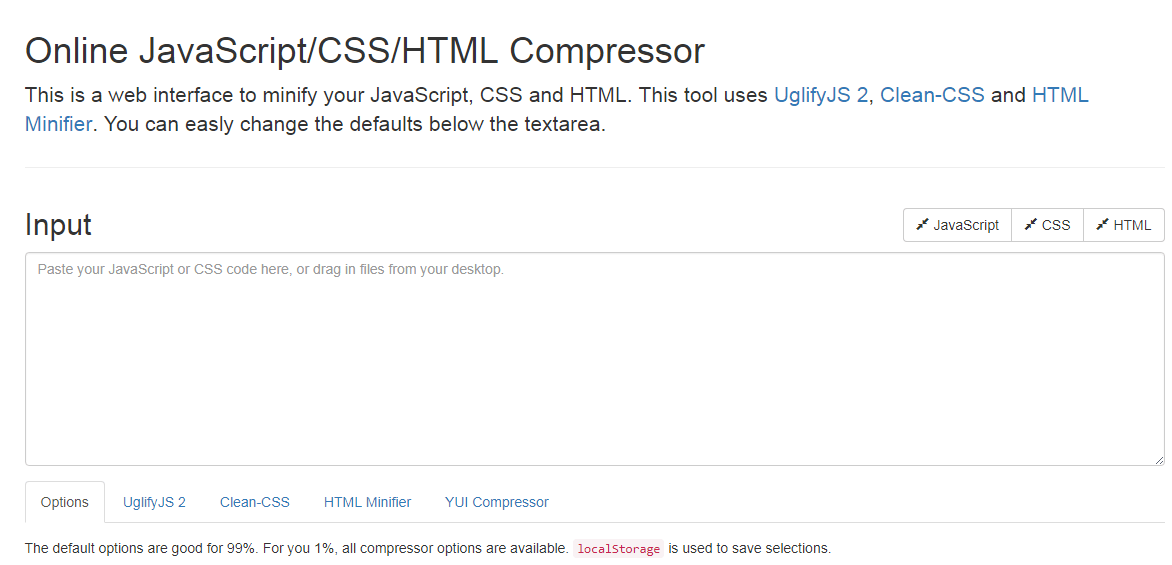Screen dimensions: 1172x565
Task: Follow the Clean-CSS link in description
Action: pos(932,96)
